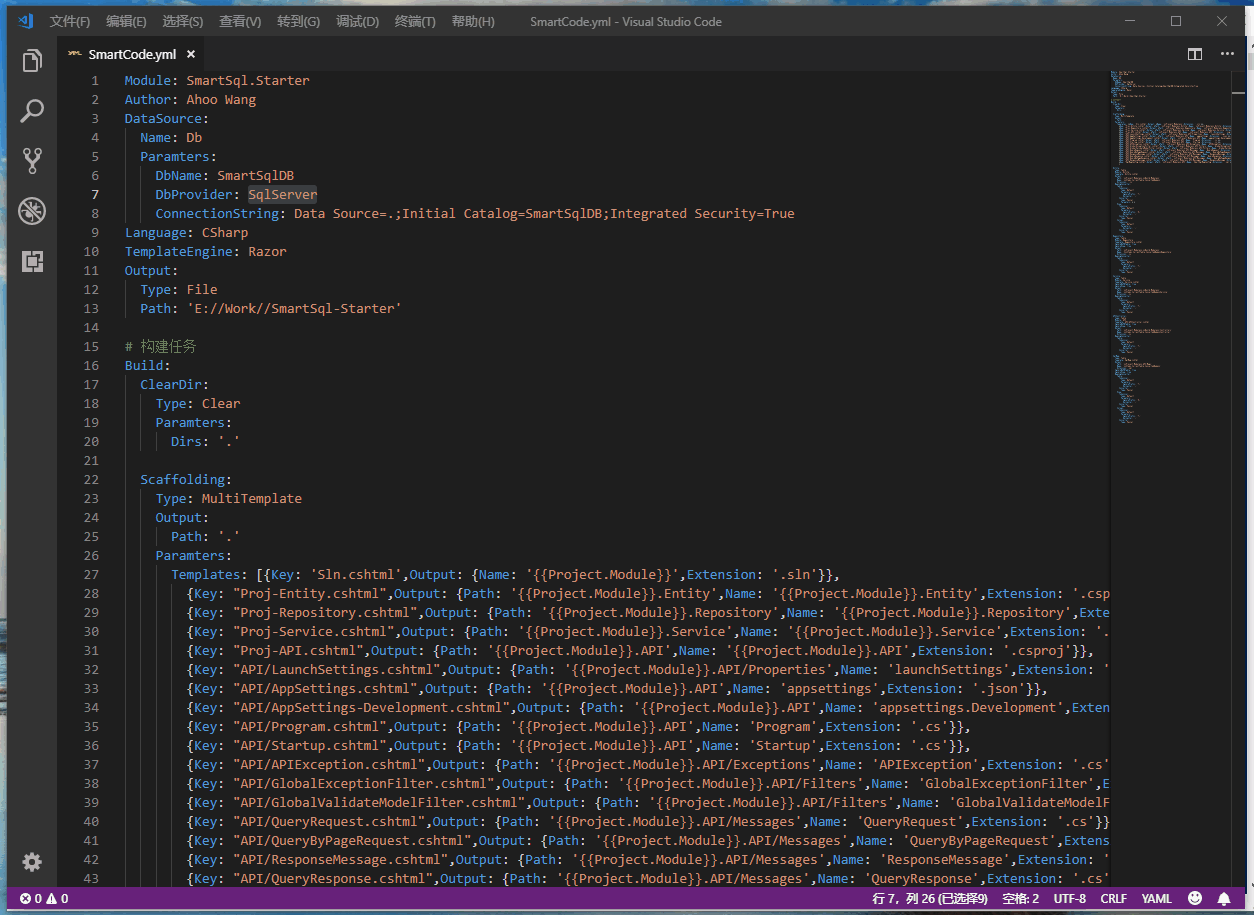1254x915 pixels.
Task: Open the 终端 menu
Action: 414,21
